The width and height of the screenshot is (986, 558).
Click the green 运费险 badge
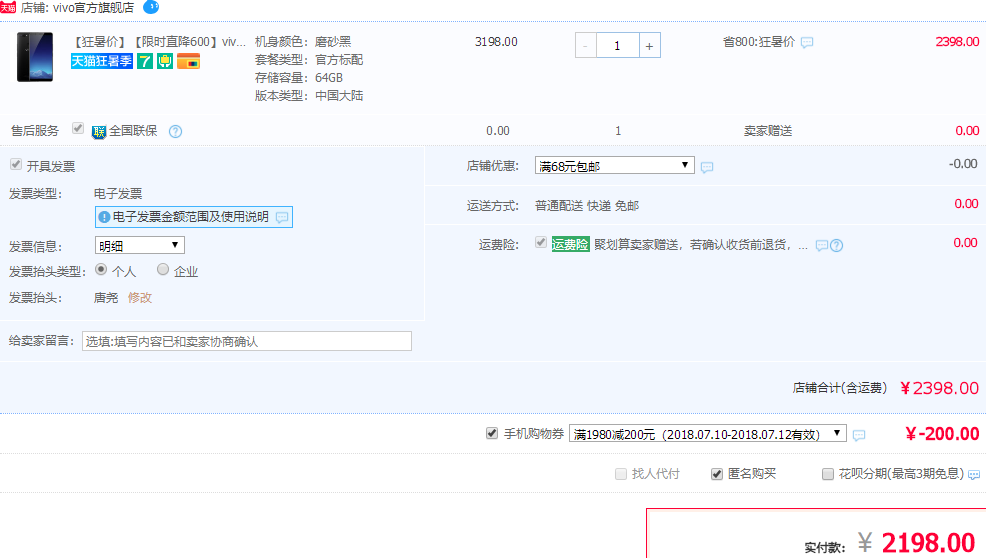pos(570,245)
